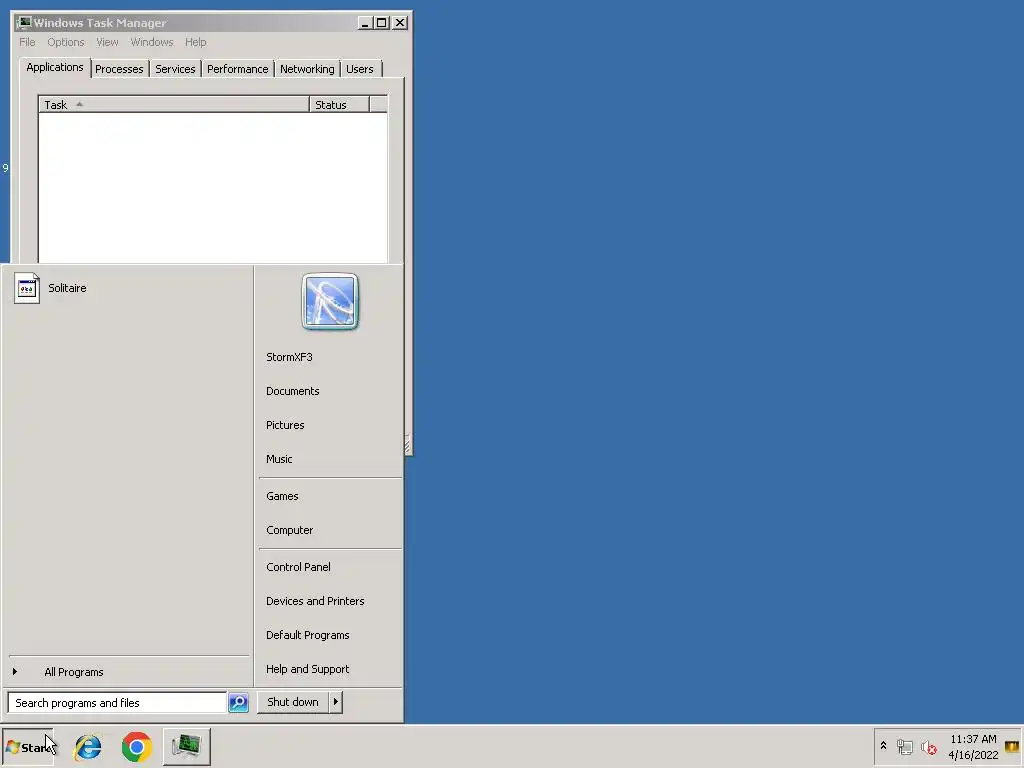This screenshot has height=768, width=1024.
Task: Open Computer from the Start menu
Action: point(289,530)
